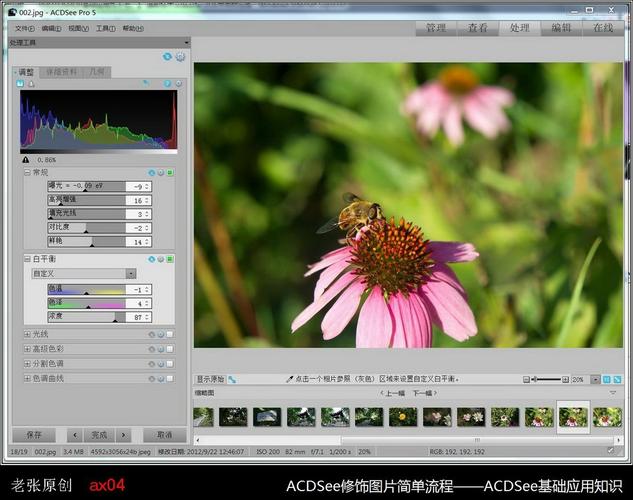Click the 色泽 green-magenta tint slider
The width and height of the screenshot is (633, 500).
pos(87,303)
